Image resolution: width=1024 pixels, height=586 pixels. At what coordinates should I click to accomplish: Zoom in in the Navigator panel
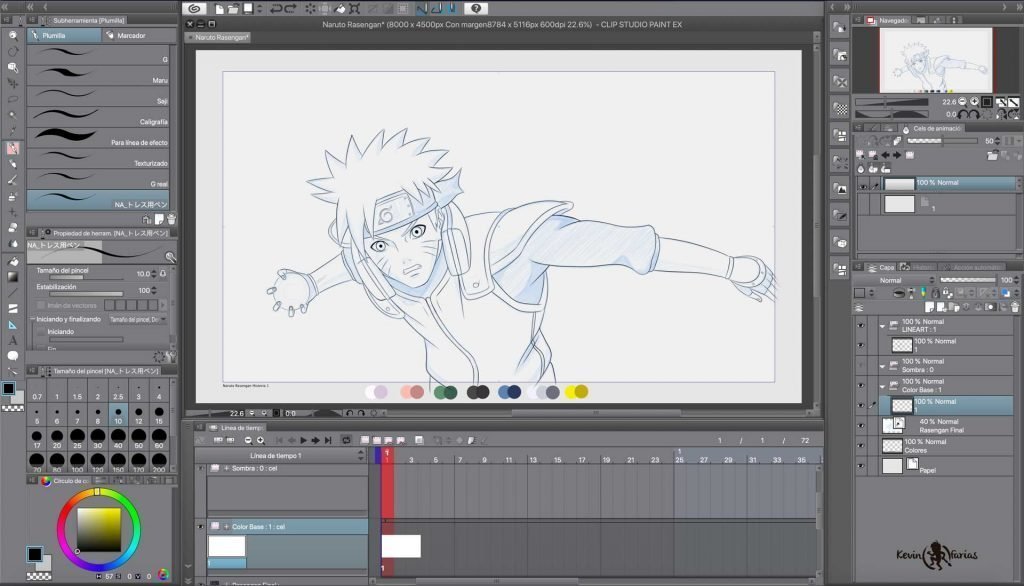pos(974,102)
